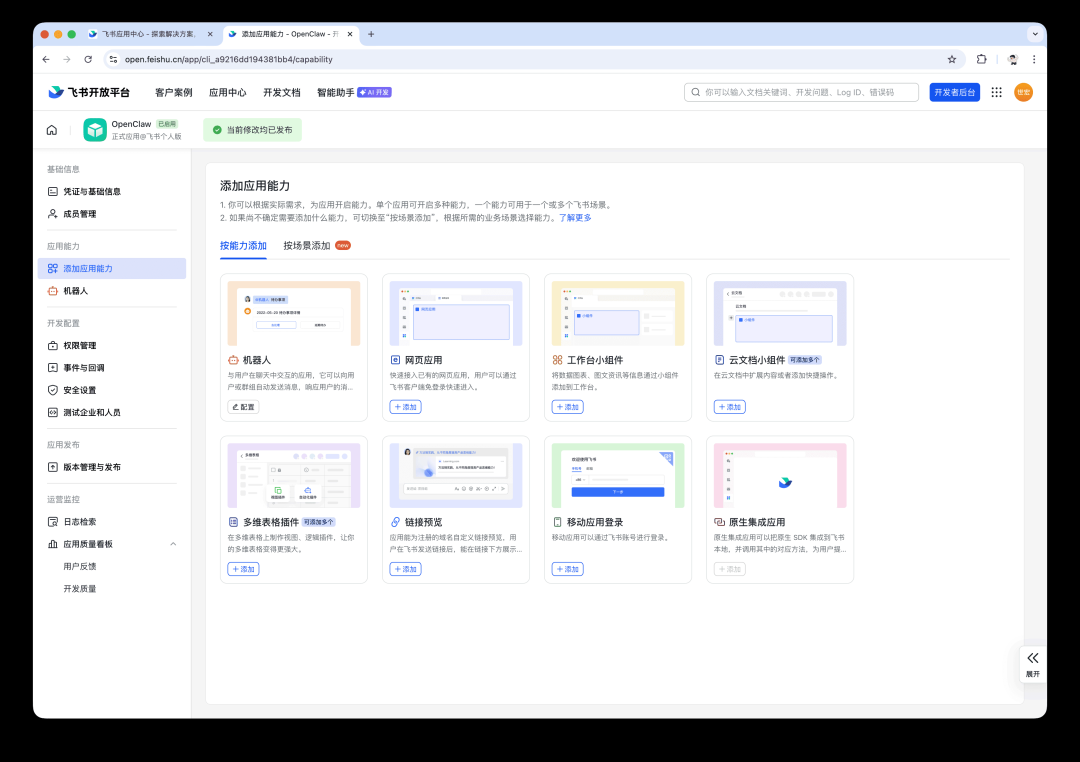Open 客户案例 in top navigation
The width and height of the screenshot is (1080, 762).
pos(174,92)
